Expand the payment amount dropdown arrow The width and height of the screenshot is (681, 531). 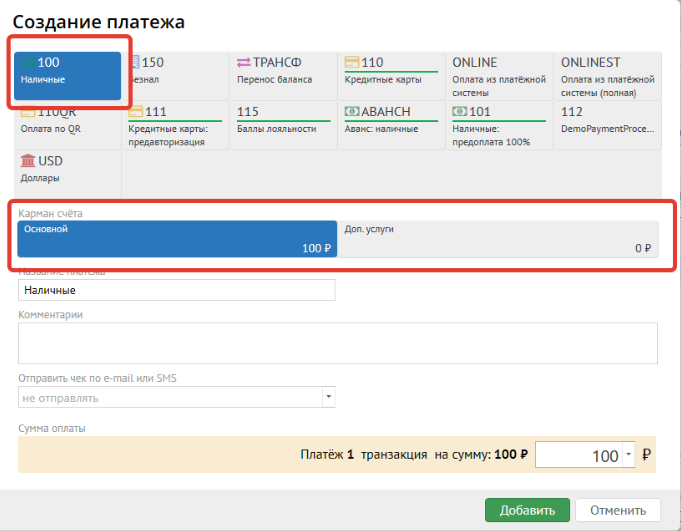628,456
